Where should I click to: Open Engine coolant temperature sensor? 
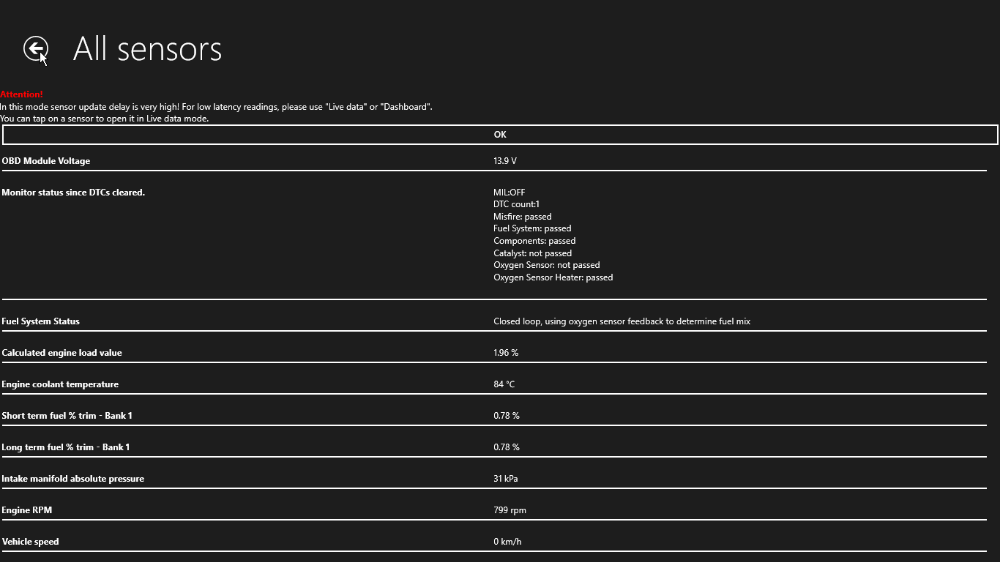[60, 384]
